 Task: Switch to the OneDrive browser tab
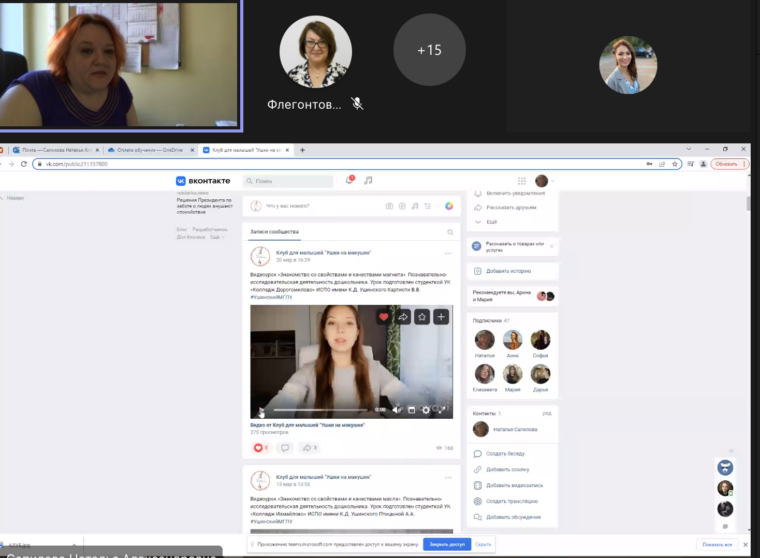click(148, 150)
